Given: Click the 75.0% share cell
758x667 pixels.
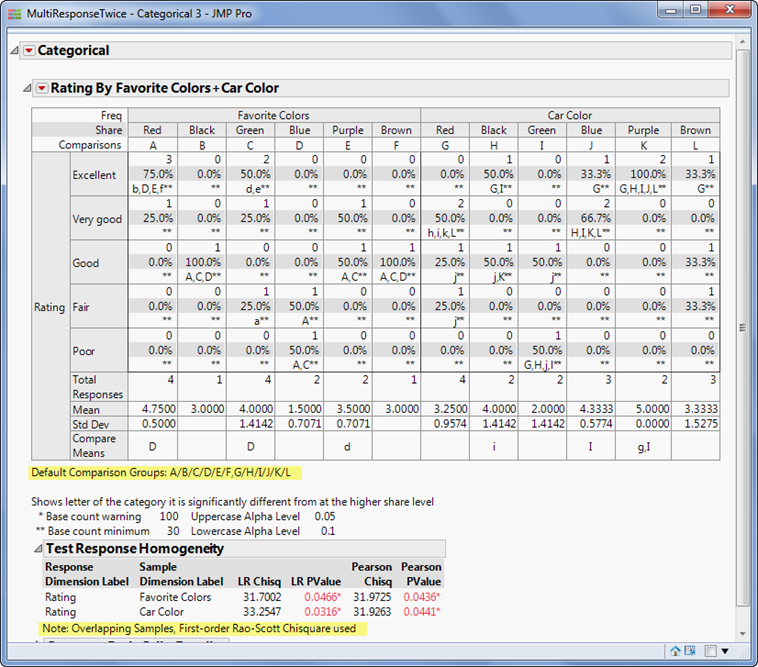Looking at the screenshot, I should [158, 174].
